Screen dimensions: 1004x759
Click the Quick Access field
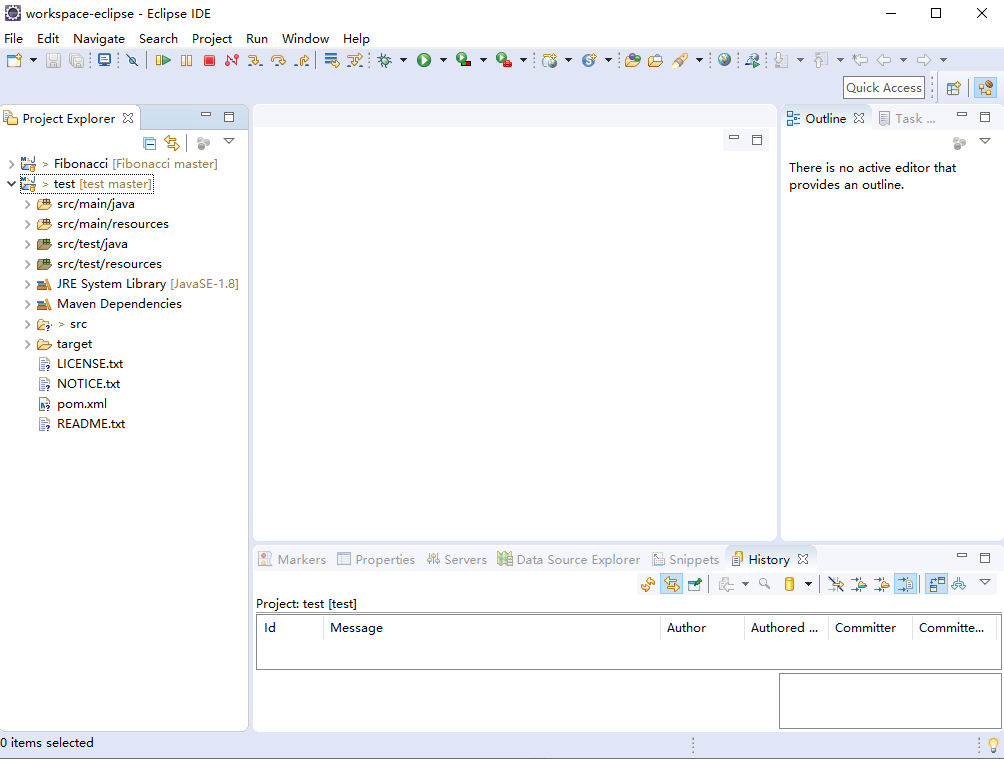[x=884, y=88]
